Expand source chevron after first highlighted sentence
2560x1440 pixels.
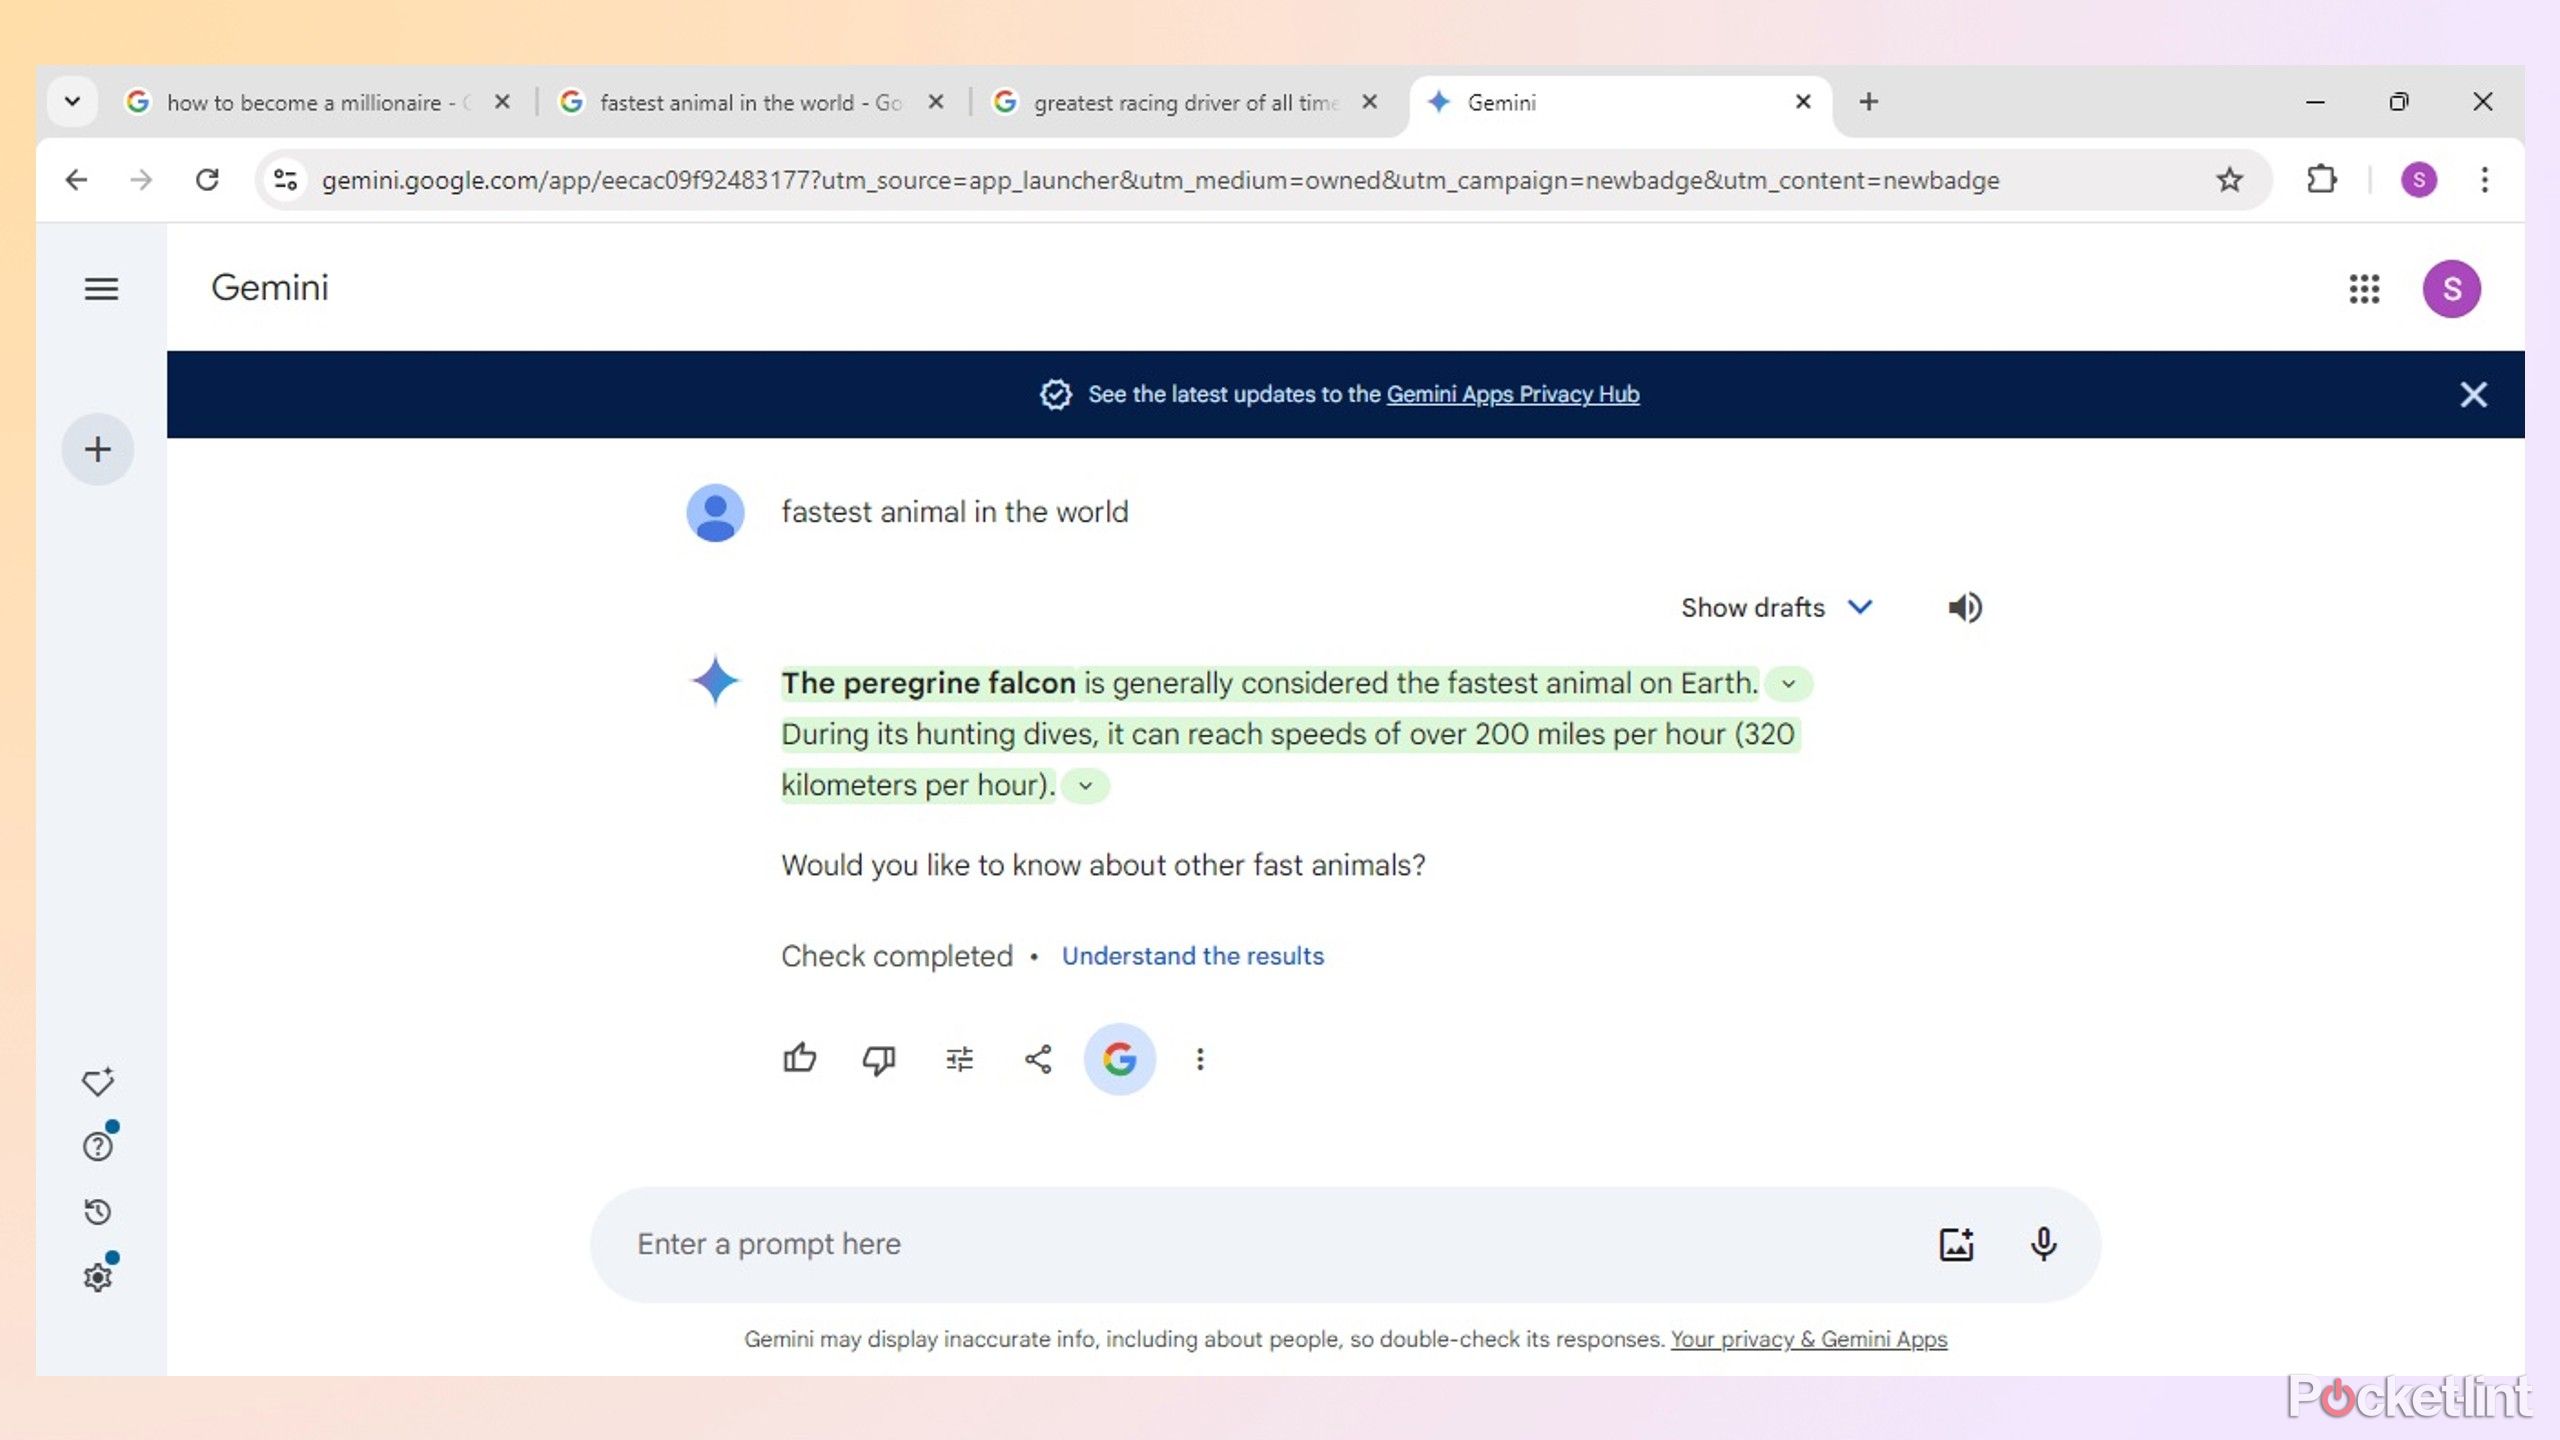[1789, 684]
